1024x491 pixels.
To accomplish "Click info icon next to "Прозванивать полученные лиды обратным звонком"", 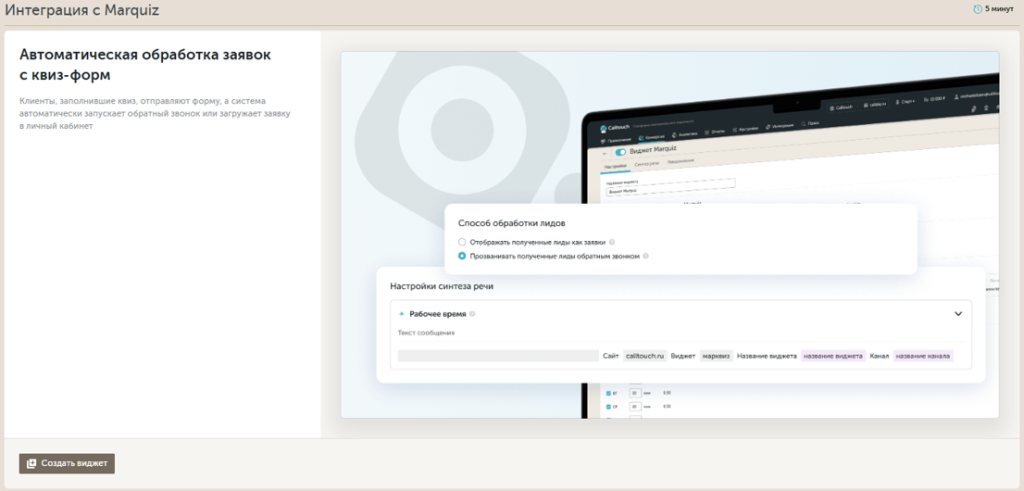I will (647, 256).
